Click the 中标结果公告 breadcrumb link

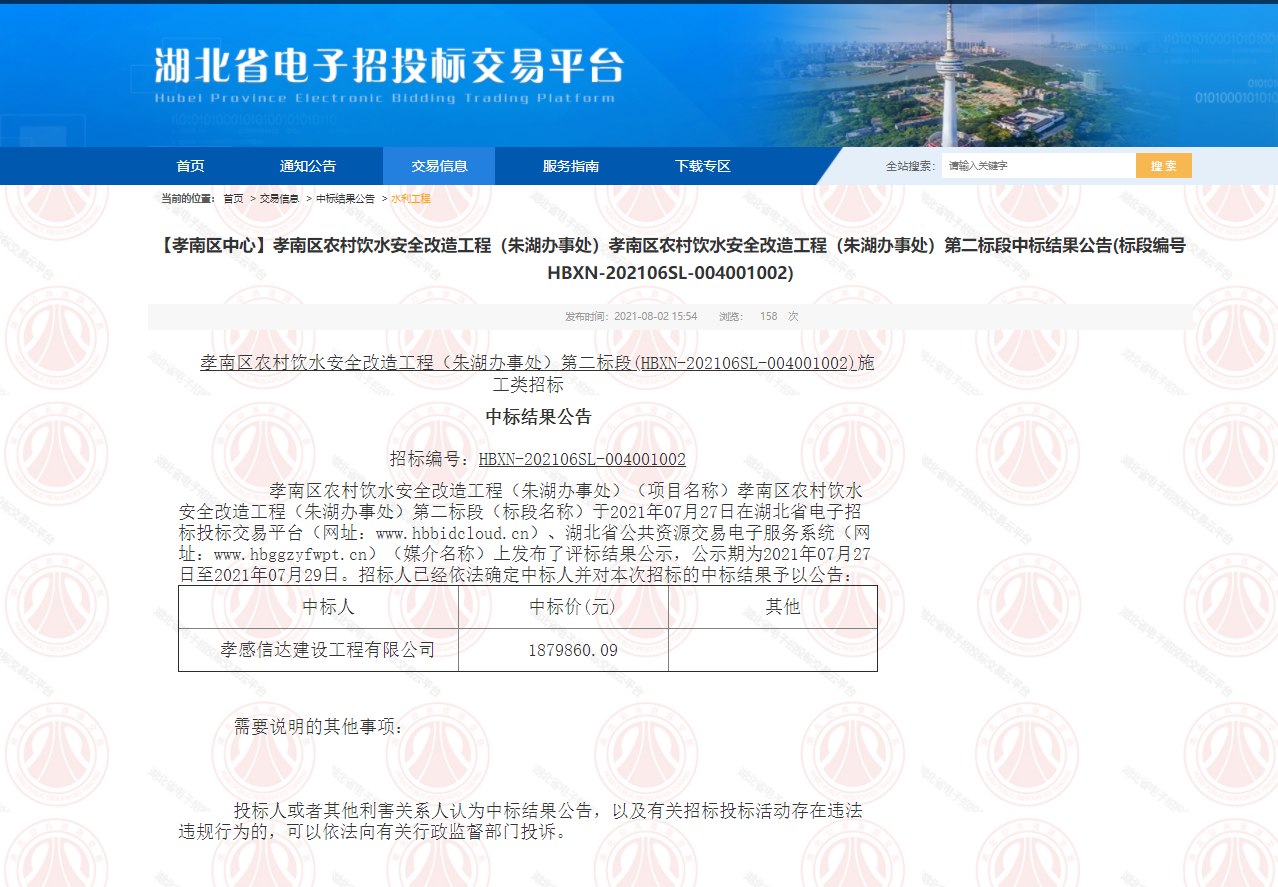[x=345, y=199]
